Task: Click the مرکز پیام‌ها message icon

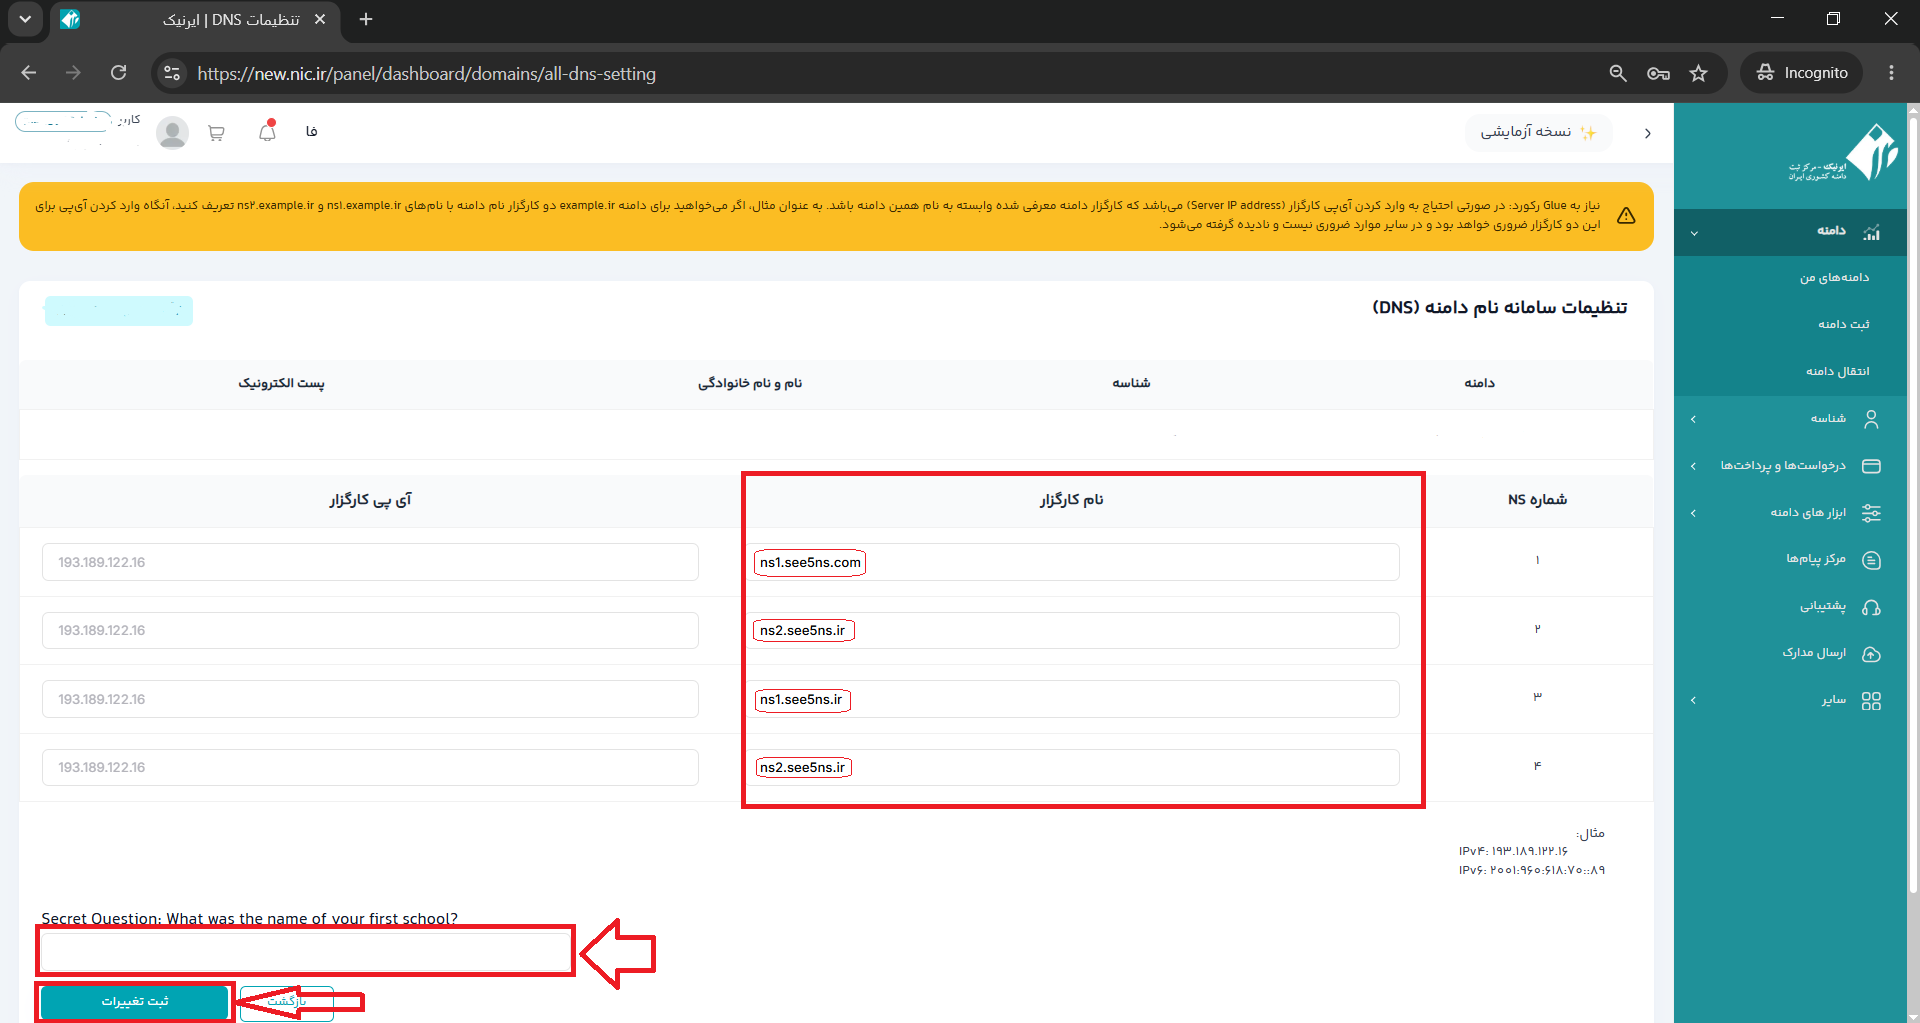Action: (1871, 560)
